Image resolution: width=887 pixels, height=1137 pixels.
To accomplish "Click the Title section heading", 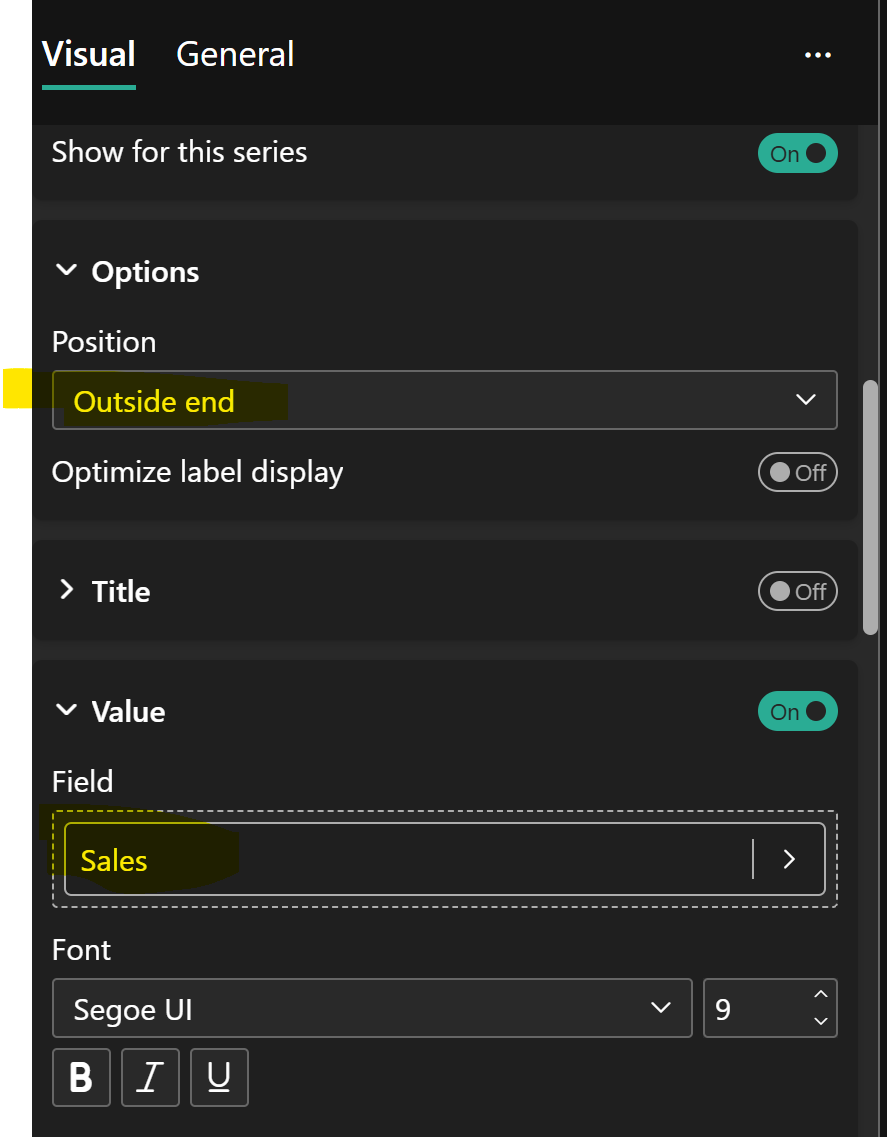I will coord(120,591).
